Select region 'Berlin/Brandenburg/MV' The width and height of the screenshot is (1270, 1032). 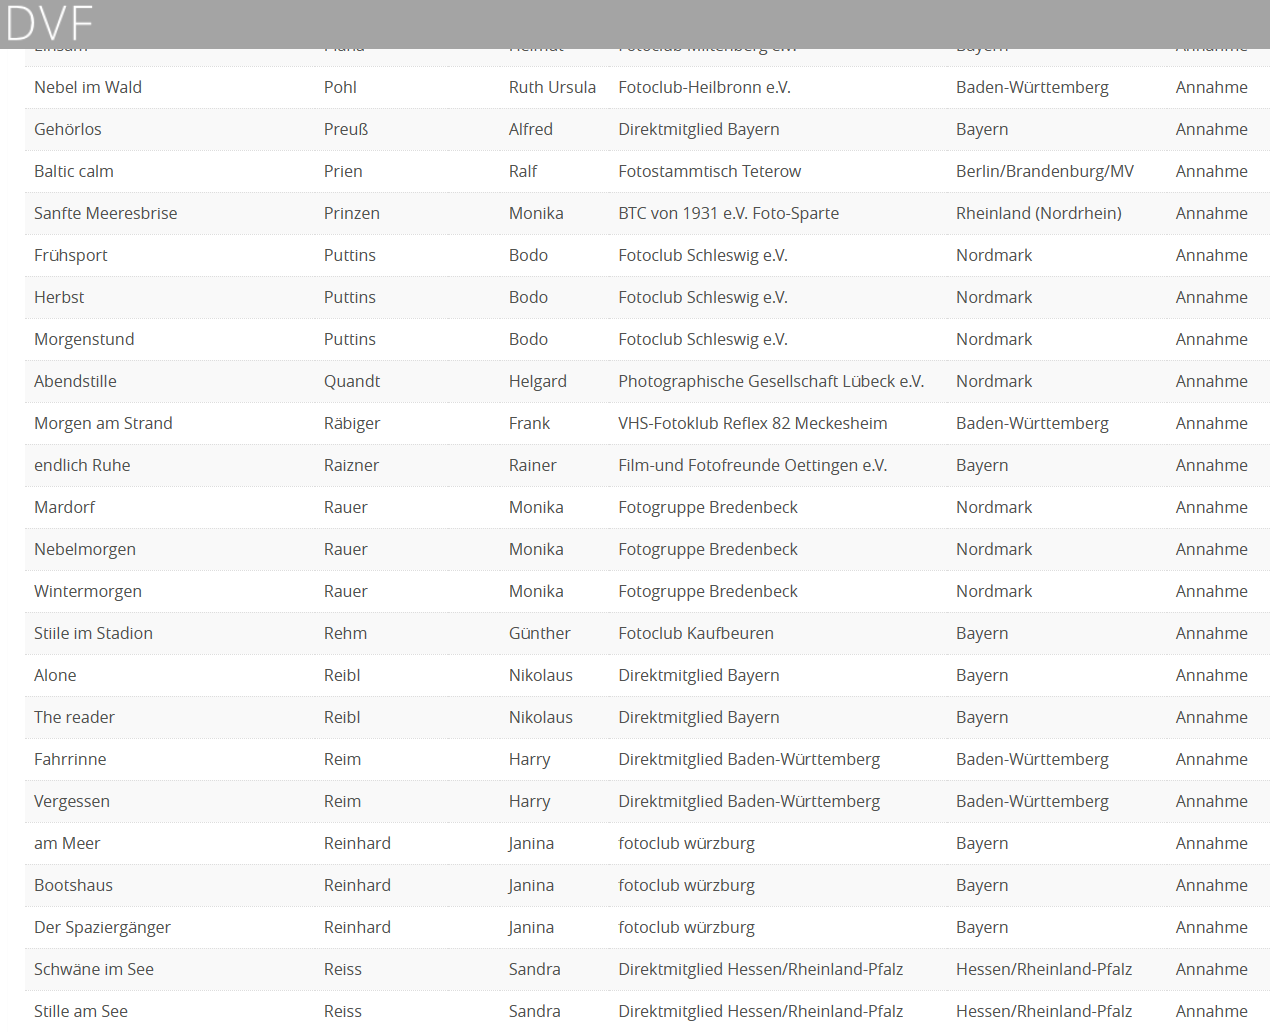tap(1045, 171)
